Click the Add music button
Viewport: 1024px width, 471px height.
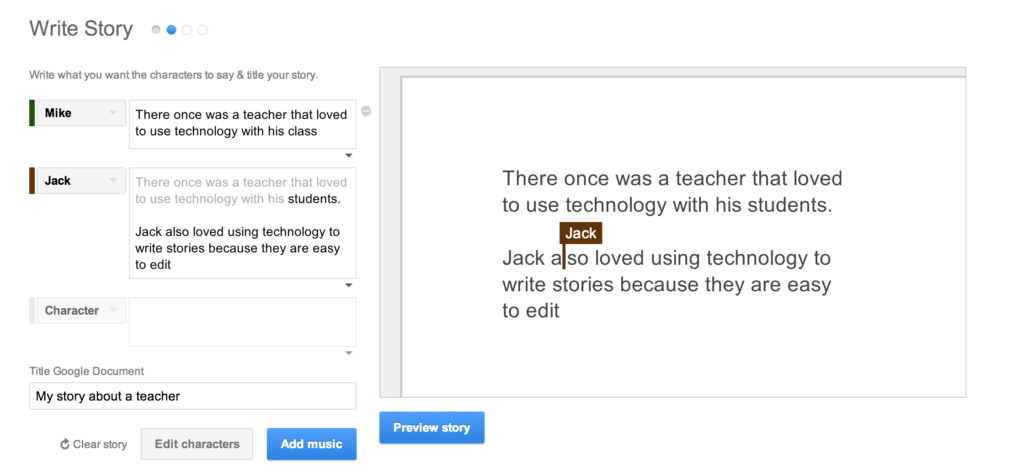coord(312,444)
